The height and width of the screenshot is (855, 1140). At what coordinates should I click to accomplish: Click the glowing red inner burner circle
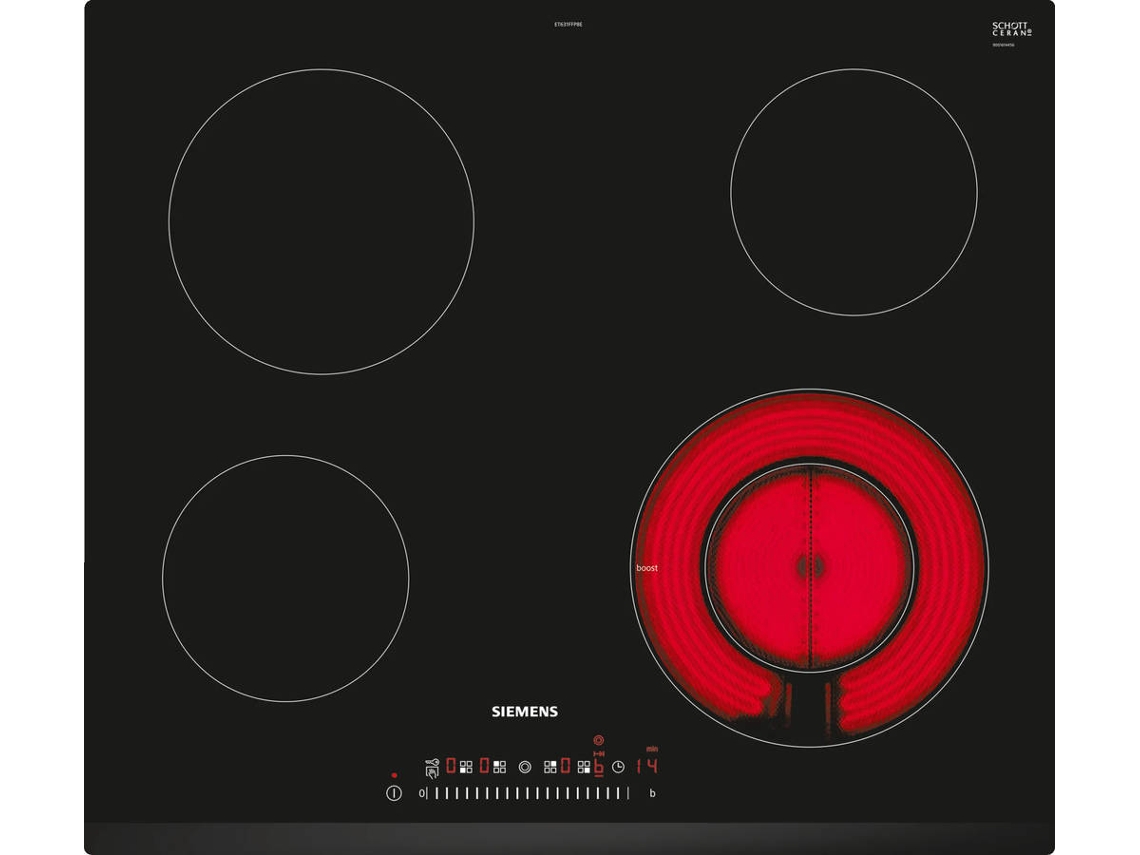point(809,567)
